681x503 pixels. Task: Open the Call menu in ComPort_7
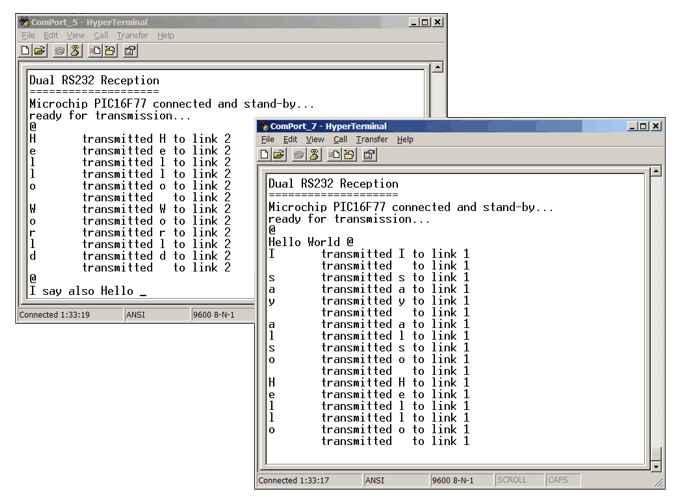[340, 139]
